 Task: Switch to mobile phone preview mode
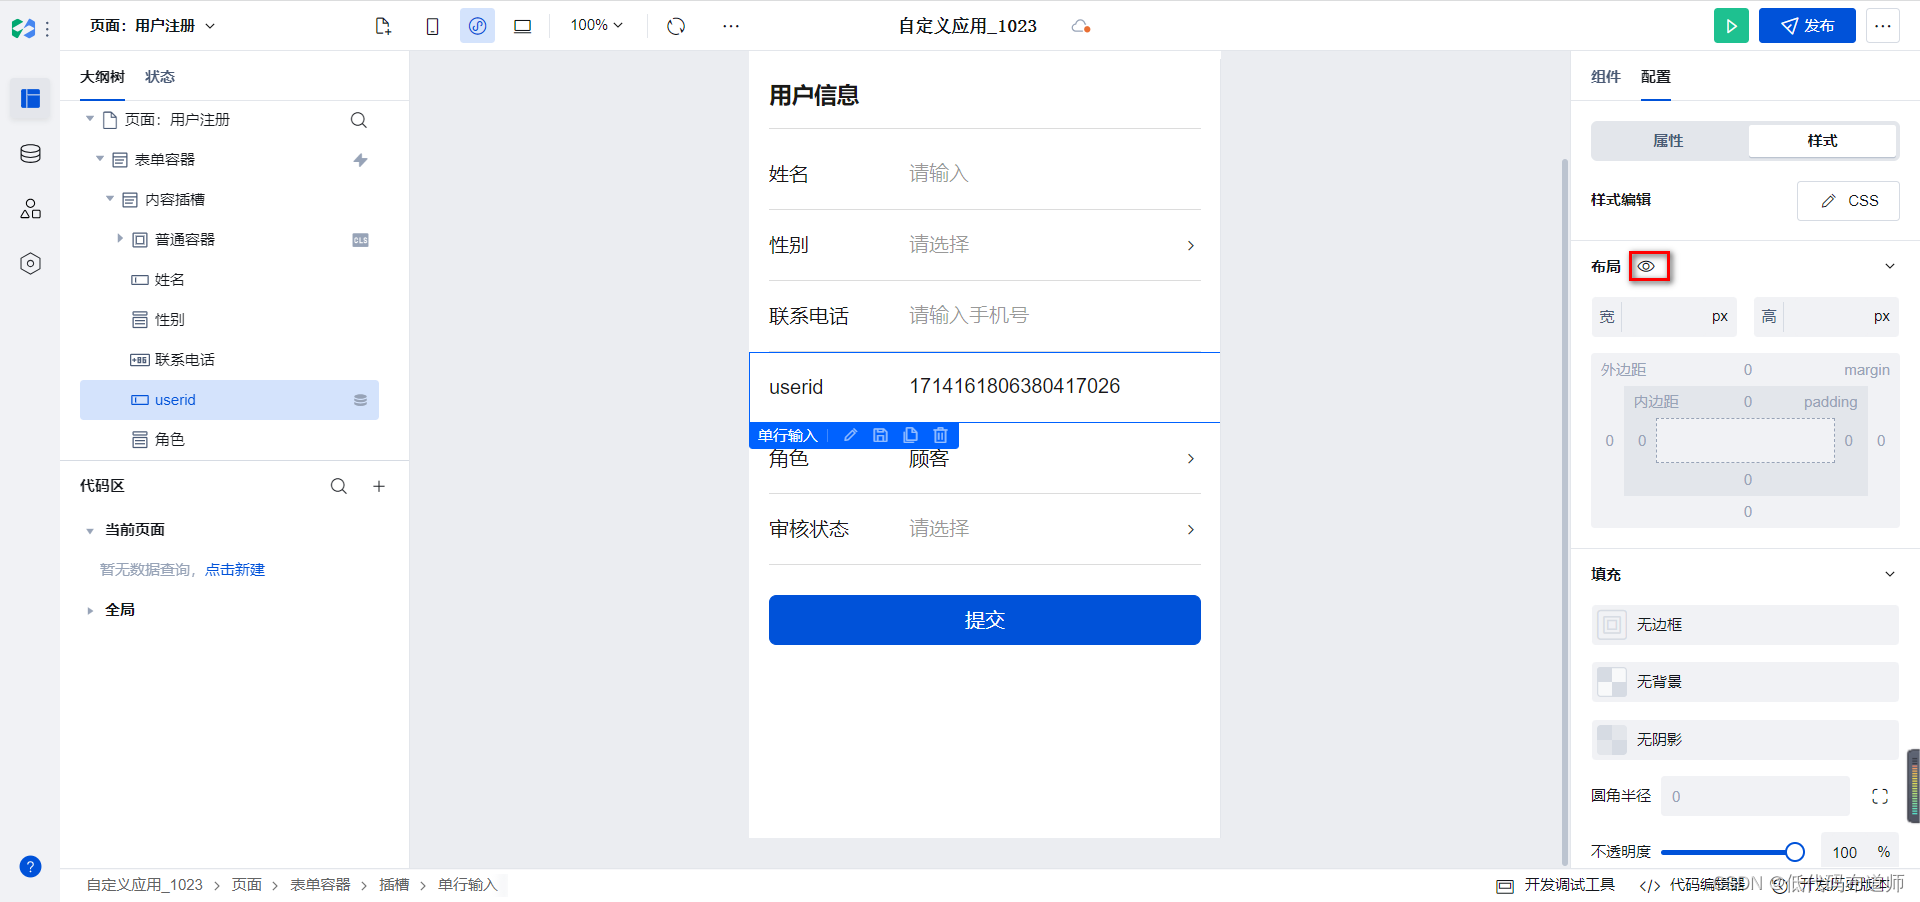pos(432,26)
